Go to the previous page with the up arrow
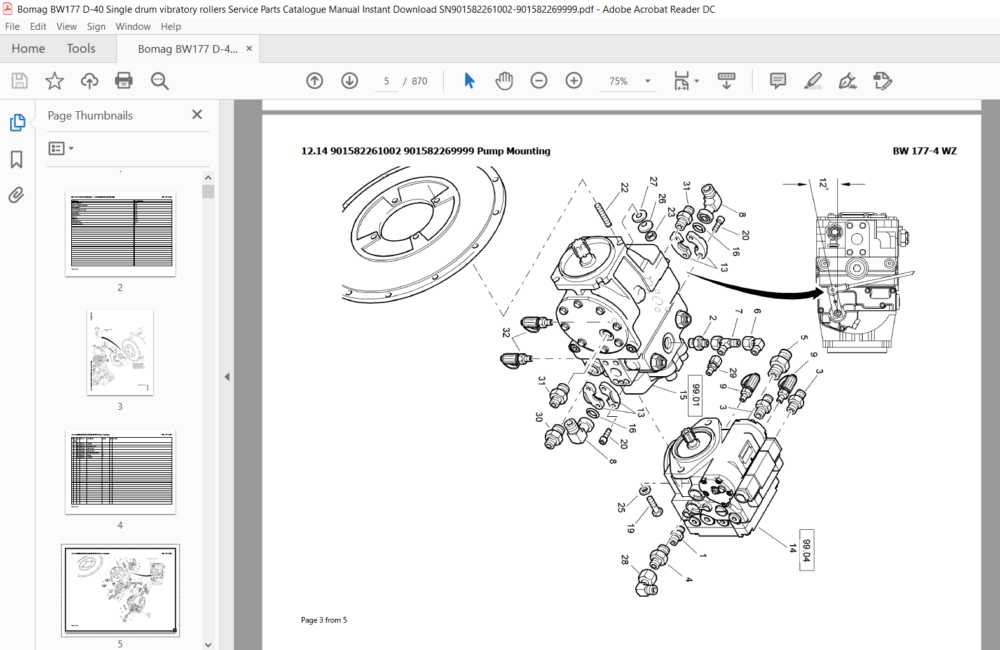The height and width of the screenshot is (650, 1000). 314,81
